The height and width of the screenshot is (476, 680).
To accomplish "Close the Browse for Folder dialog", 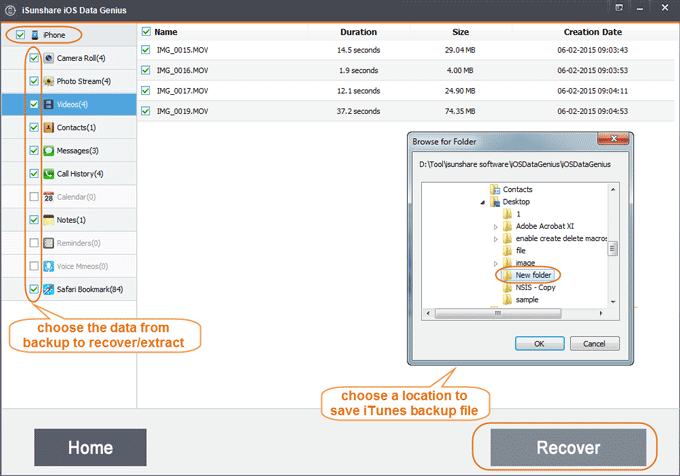I will point(613,139).
